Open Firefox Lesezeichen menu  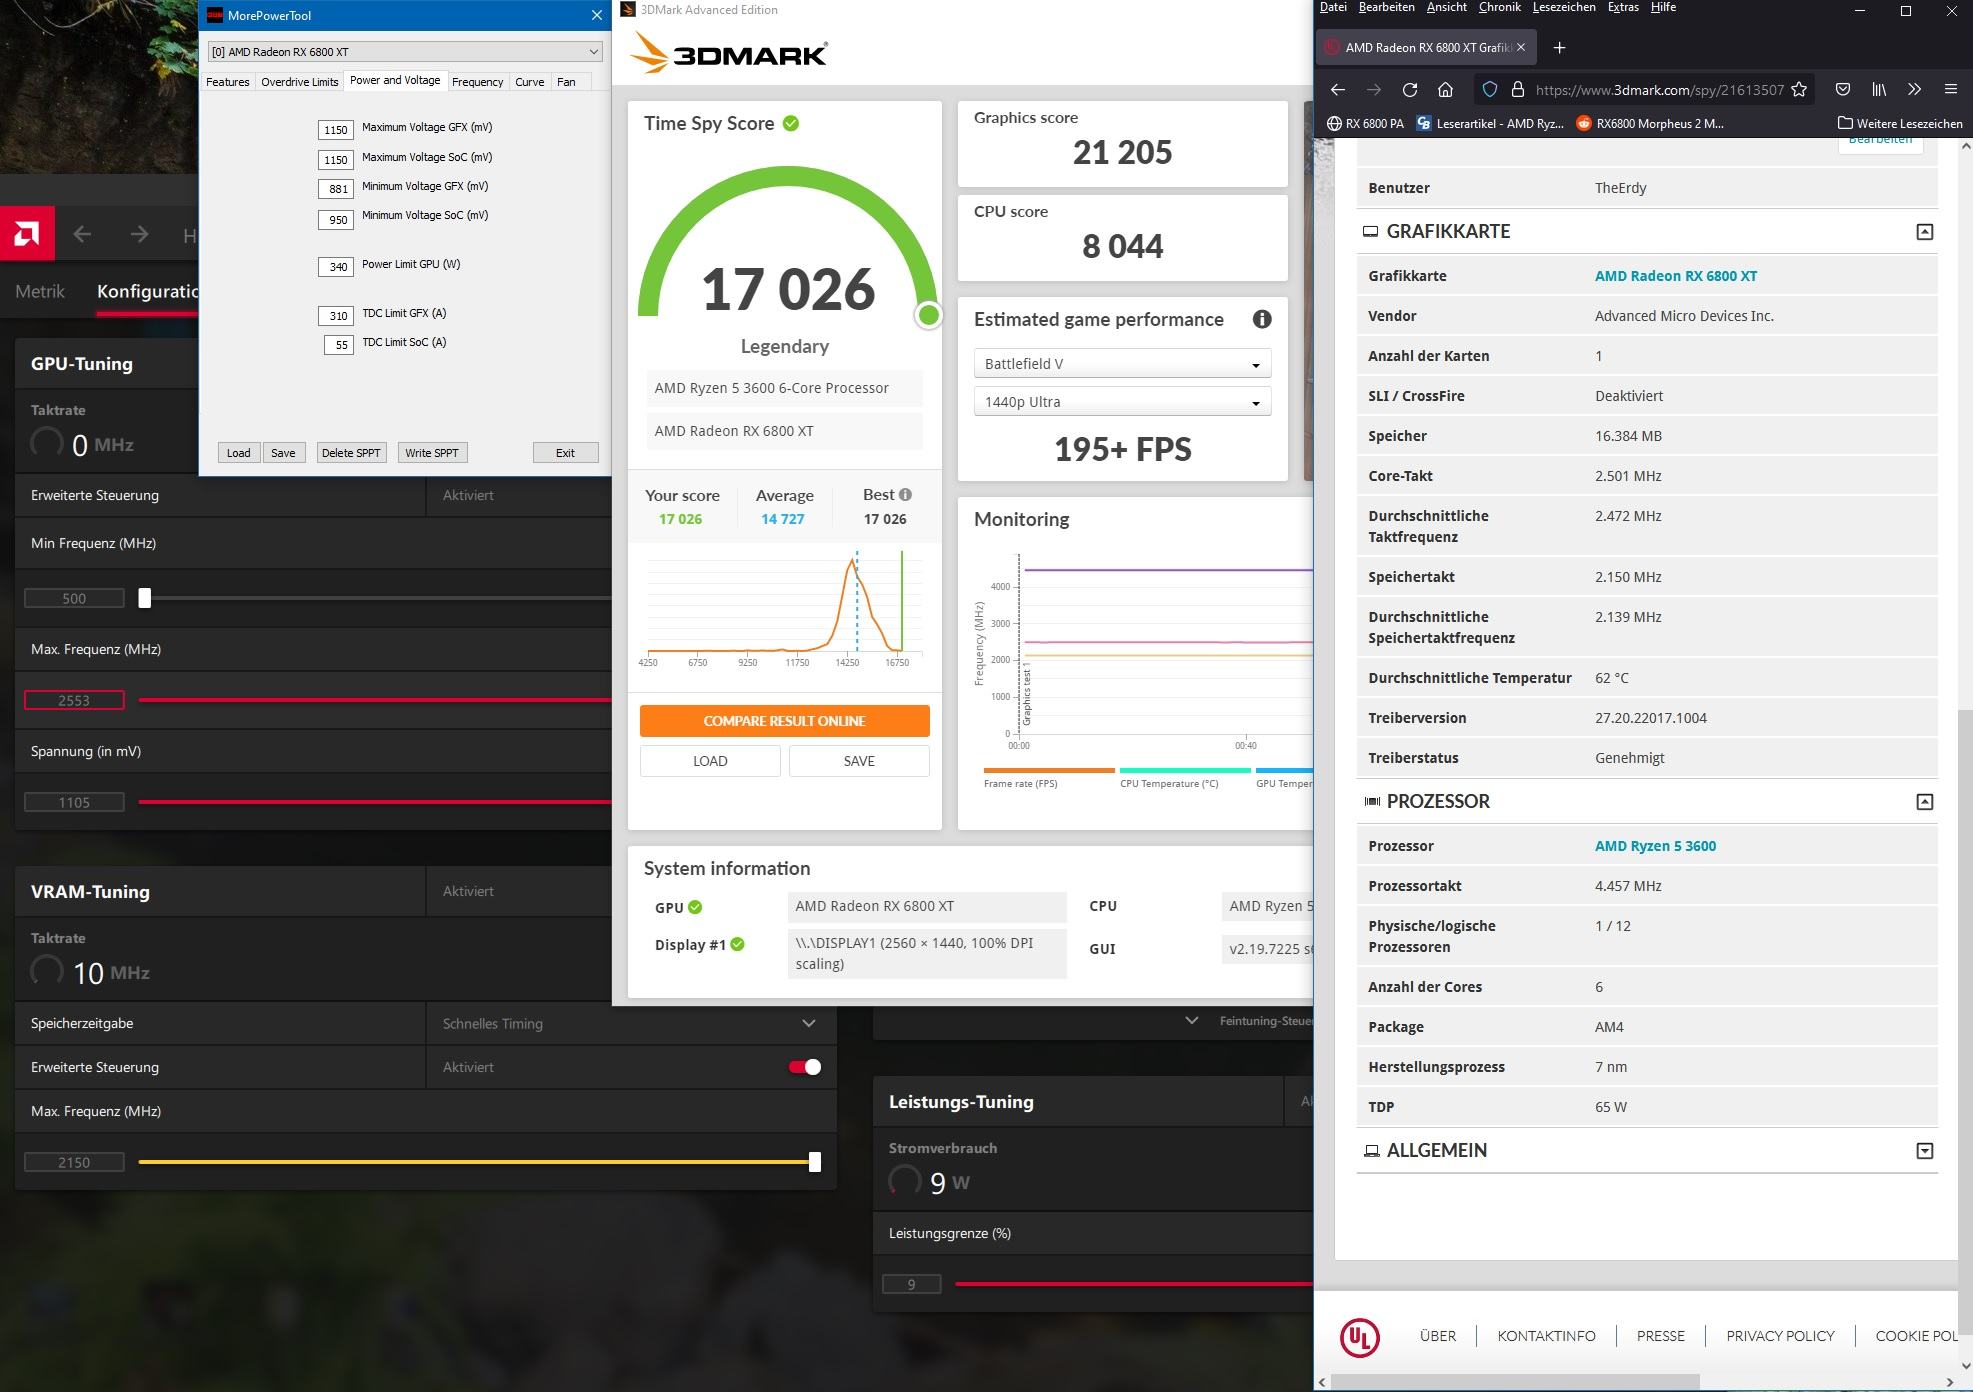pos(1563,8)
